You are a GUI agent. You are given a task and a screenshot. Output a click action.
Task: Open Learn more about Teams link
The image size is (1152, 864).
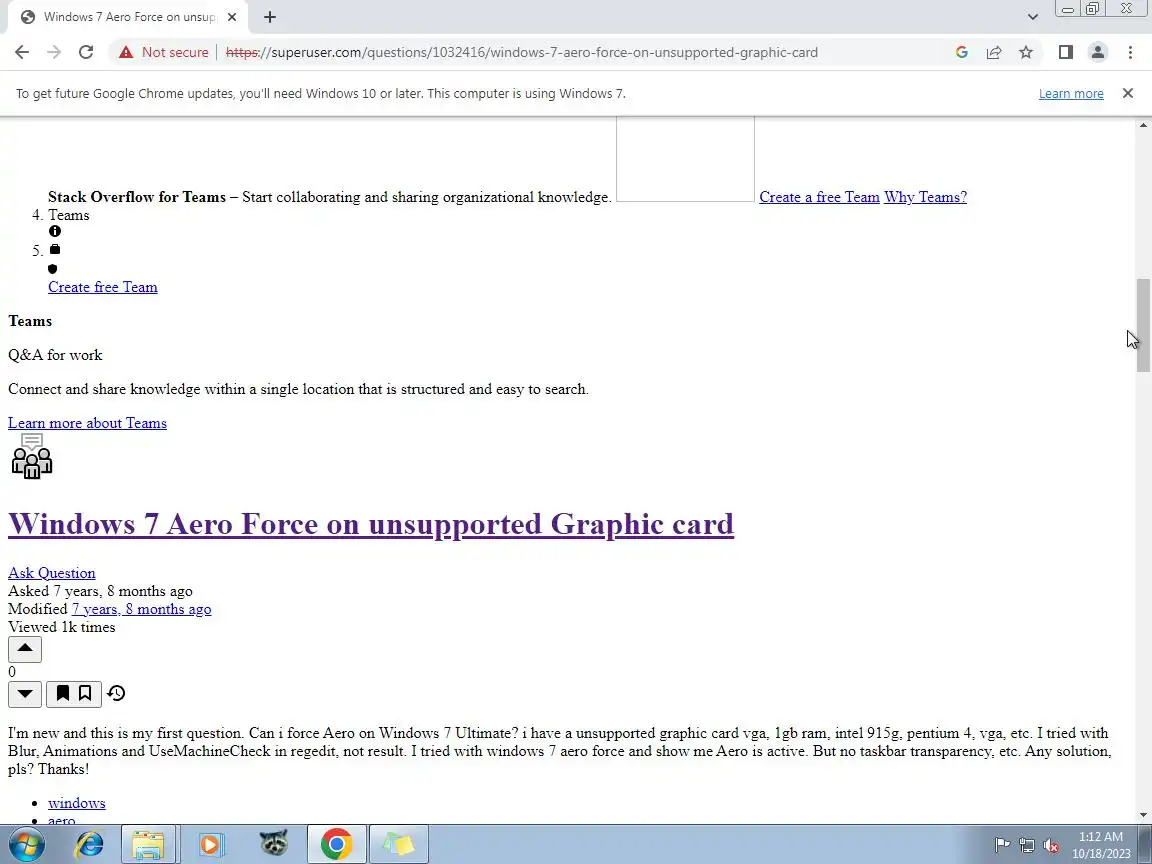pyautogui.click(x=87, y=423)
